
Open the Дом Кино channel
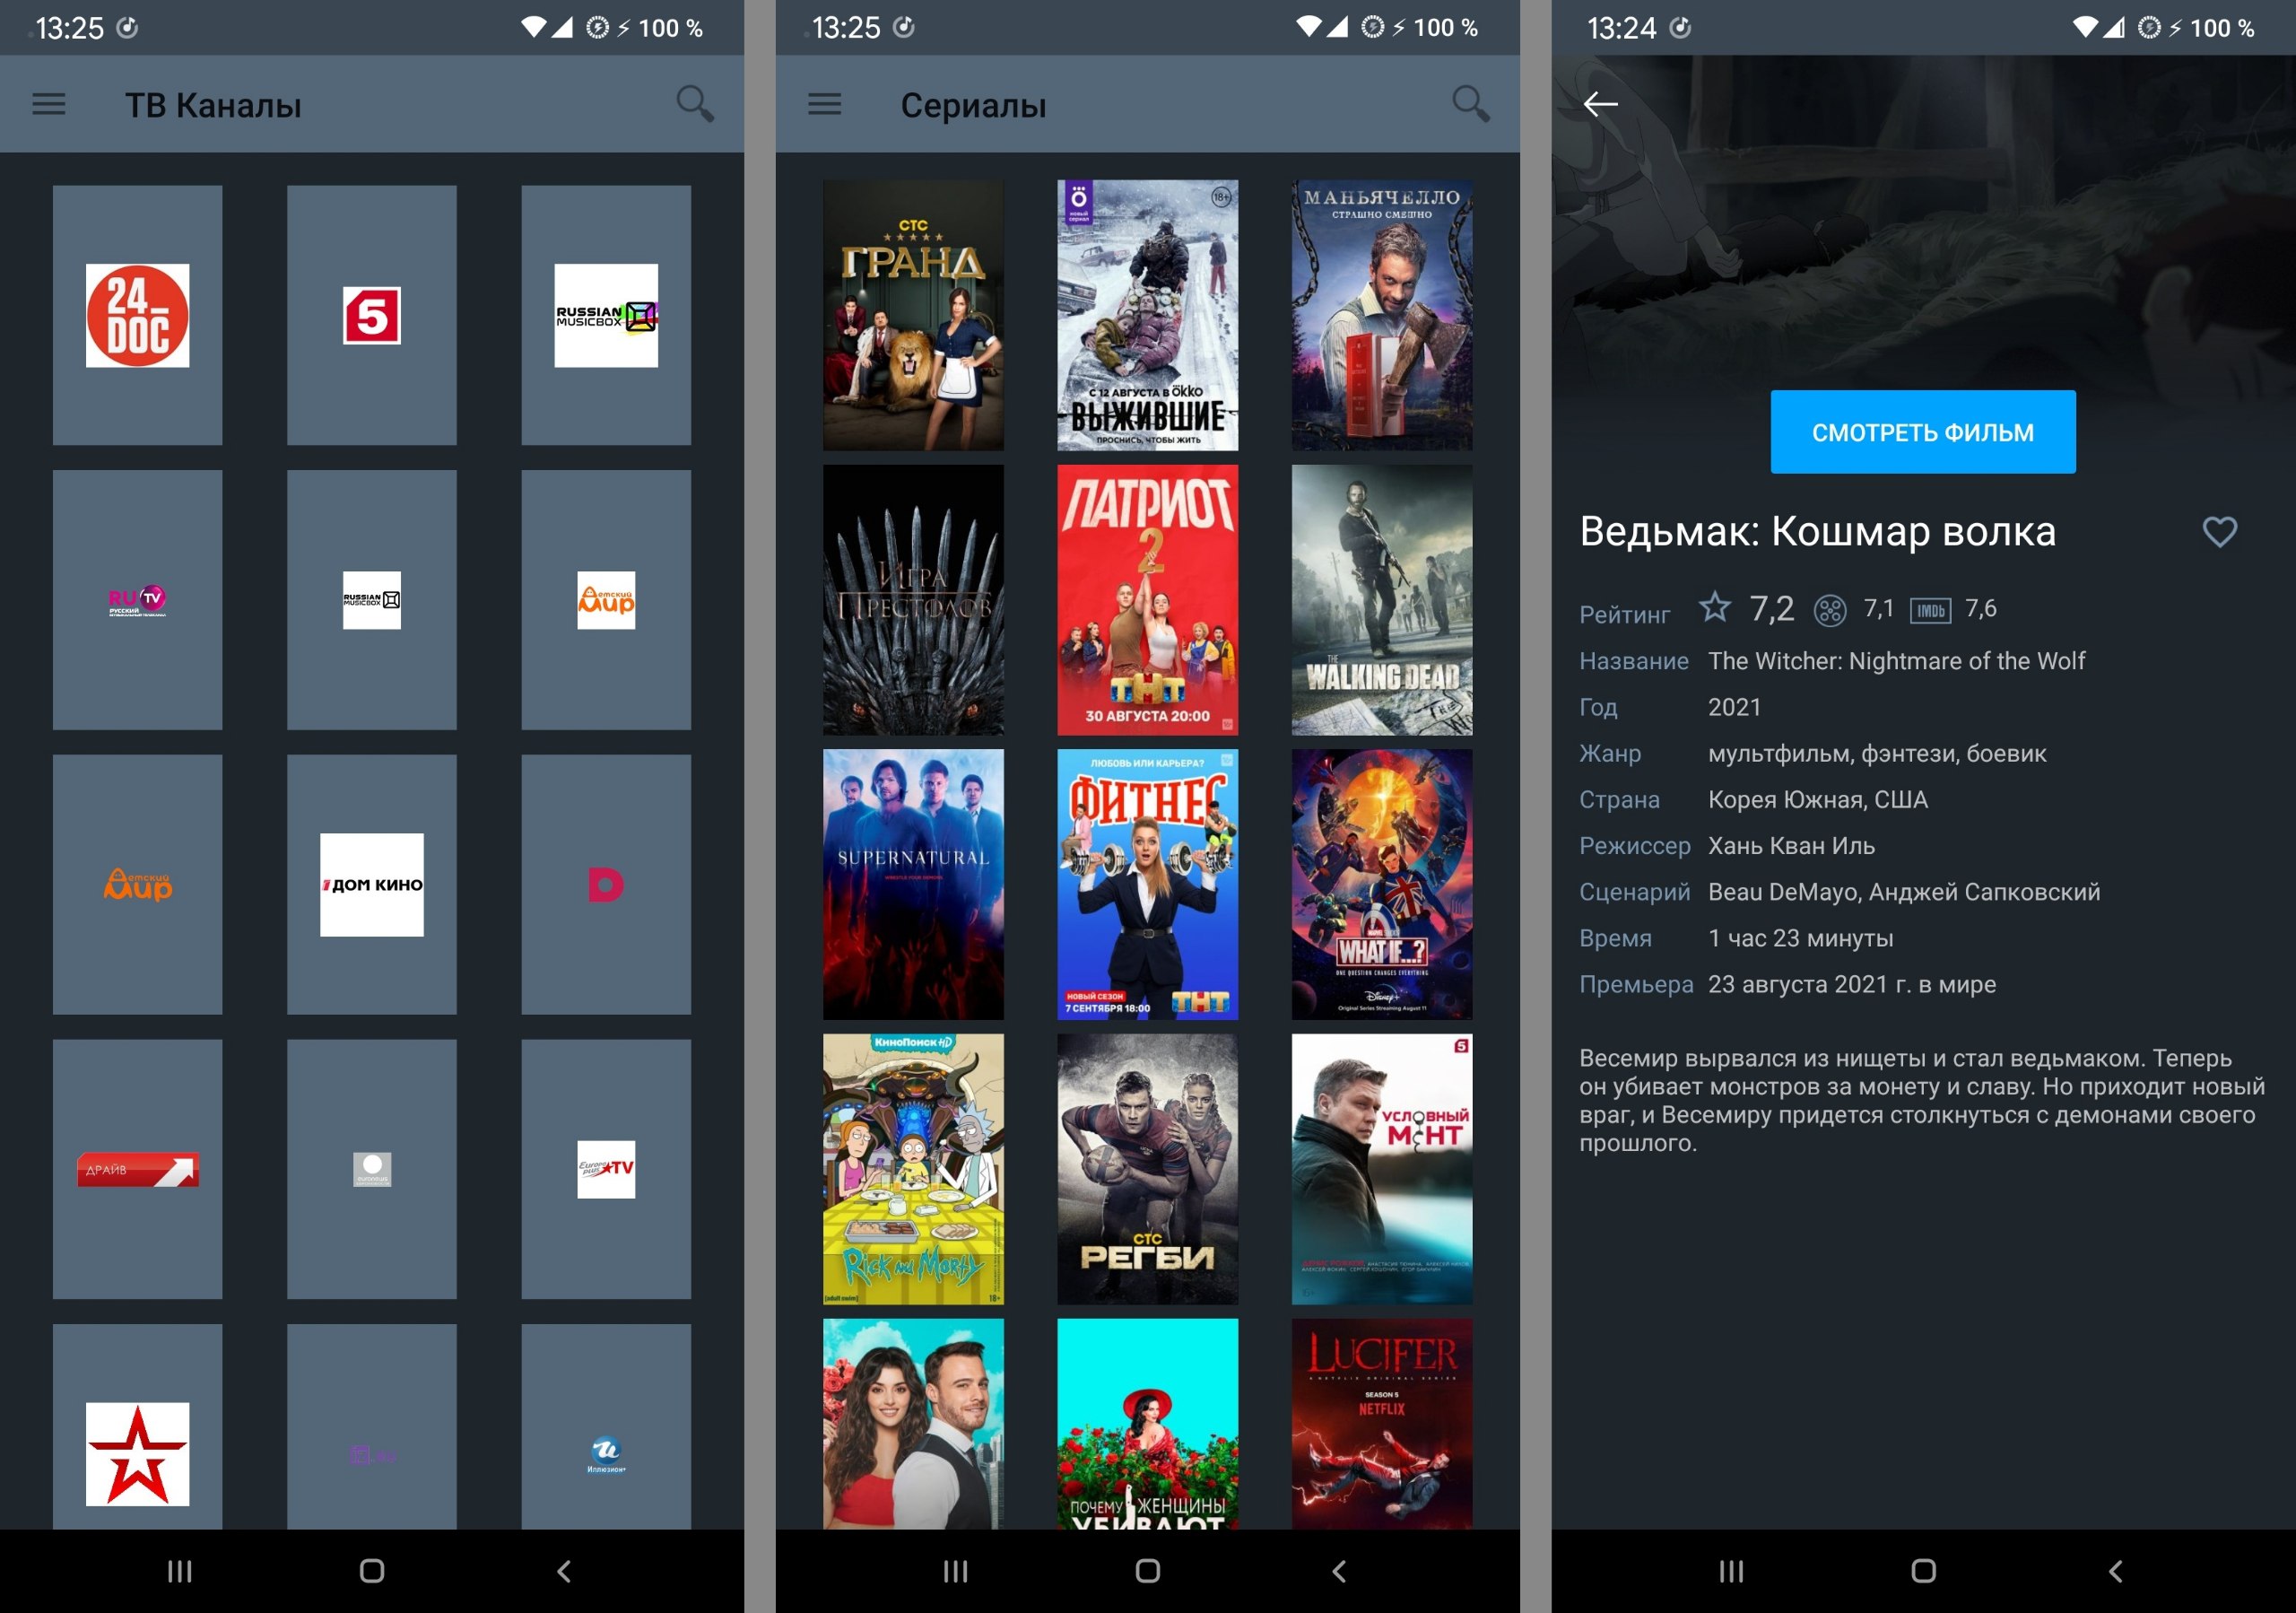pos(371,885)
